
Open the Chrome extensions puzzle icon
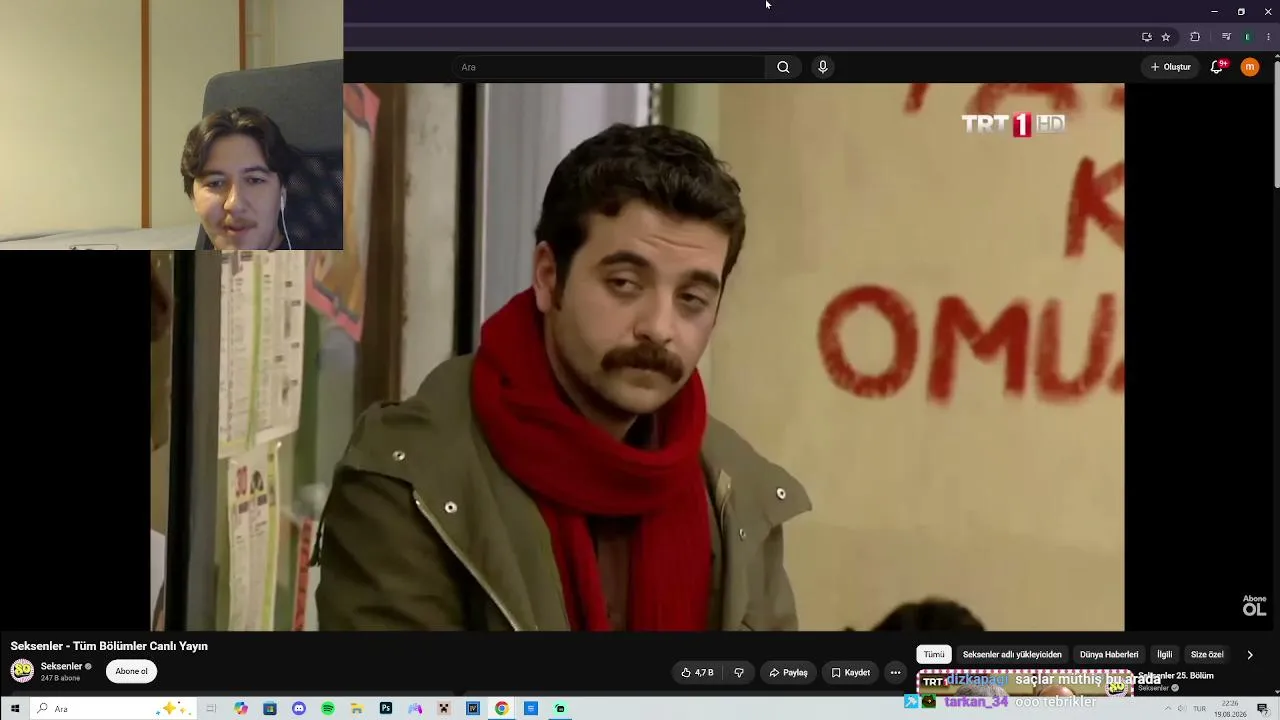pyautogui.click(x=1195, y=37)
